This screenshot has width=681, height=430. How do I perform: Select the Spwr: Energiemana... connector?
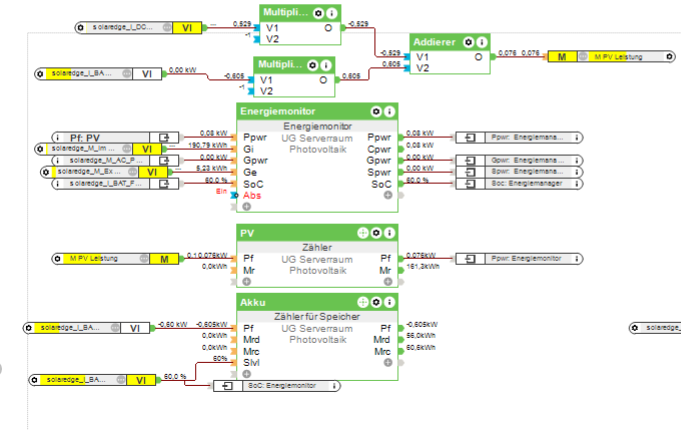(519, 172)
